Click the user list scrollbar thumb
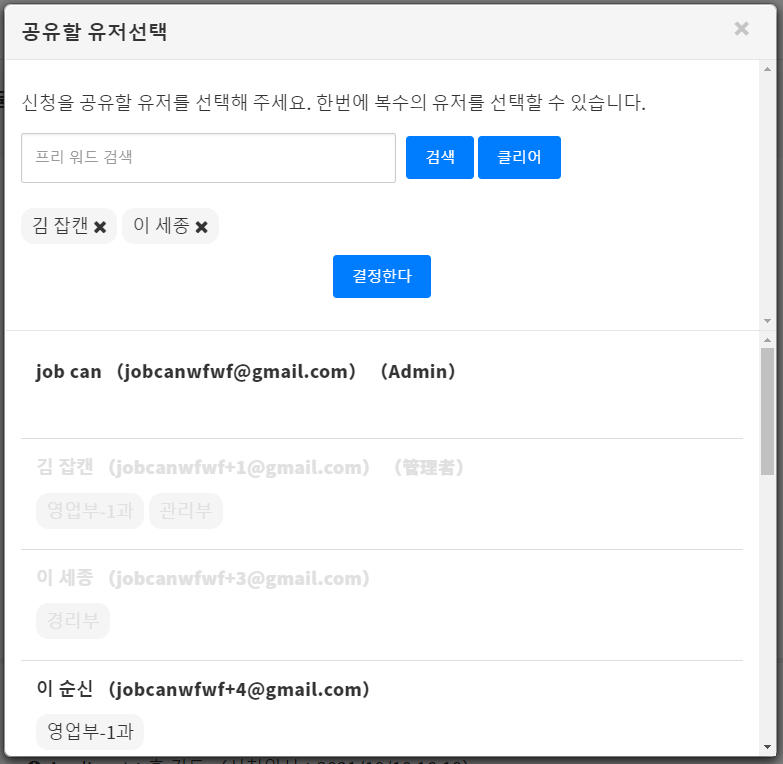Screen dimensions: 783x764 tap(767, 410)
